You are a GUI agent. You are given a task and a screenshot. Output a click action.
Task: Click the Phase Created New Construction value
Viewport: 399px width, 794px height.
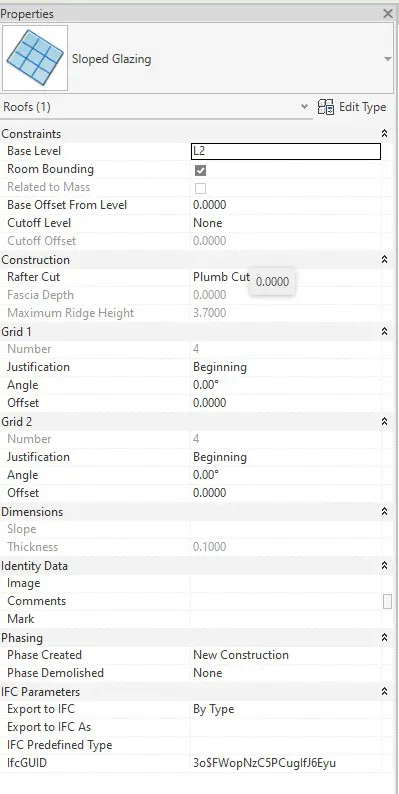(241, 655)
